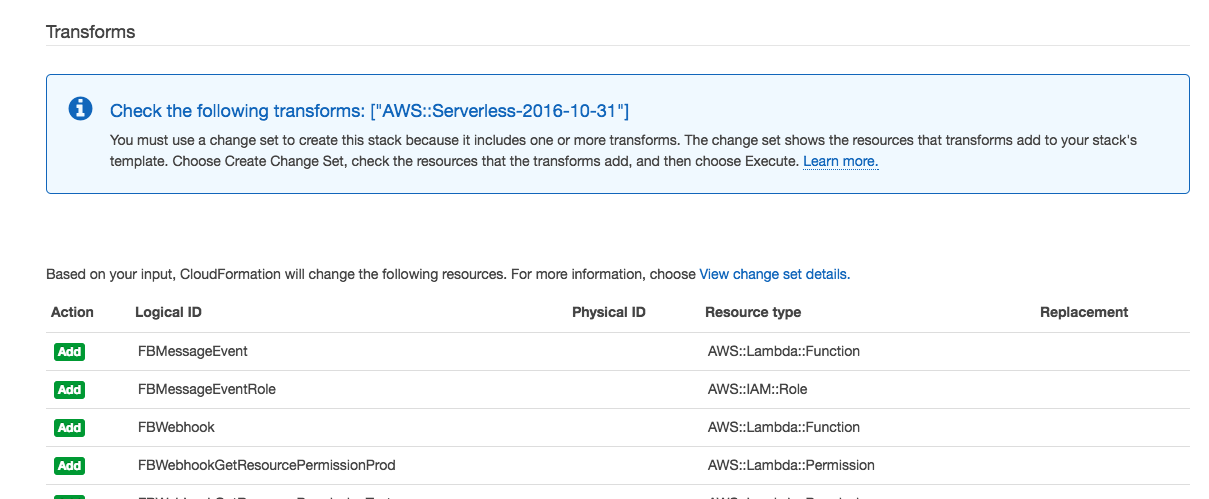The width and height of the screenshot is (1209, 499).
Task: Select FBWebhookGetResourcePermissionProd logical ID
Action: (267, 465)
